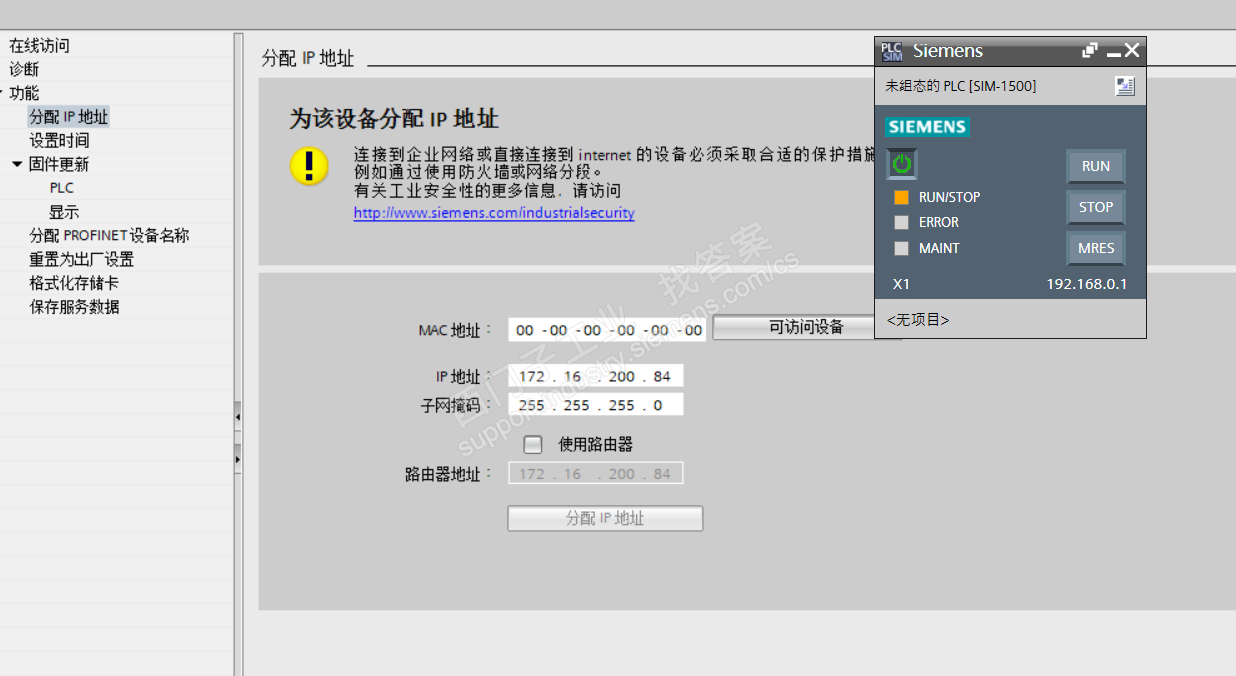Click the SIEMENS logo in PLCSIM
This screenshot has height=676, width=1236.
(927, 127)
